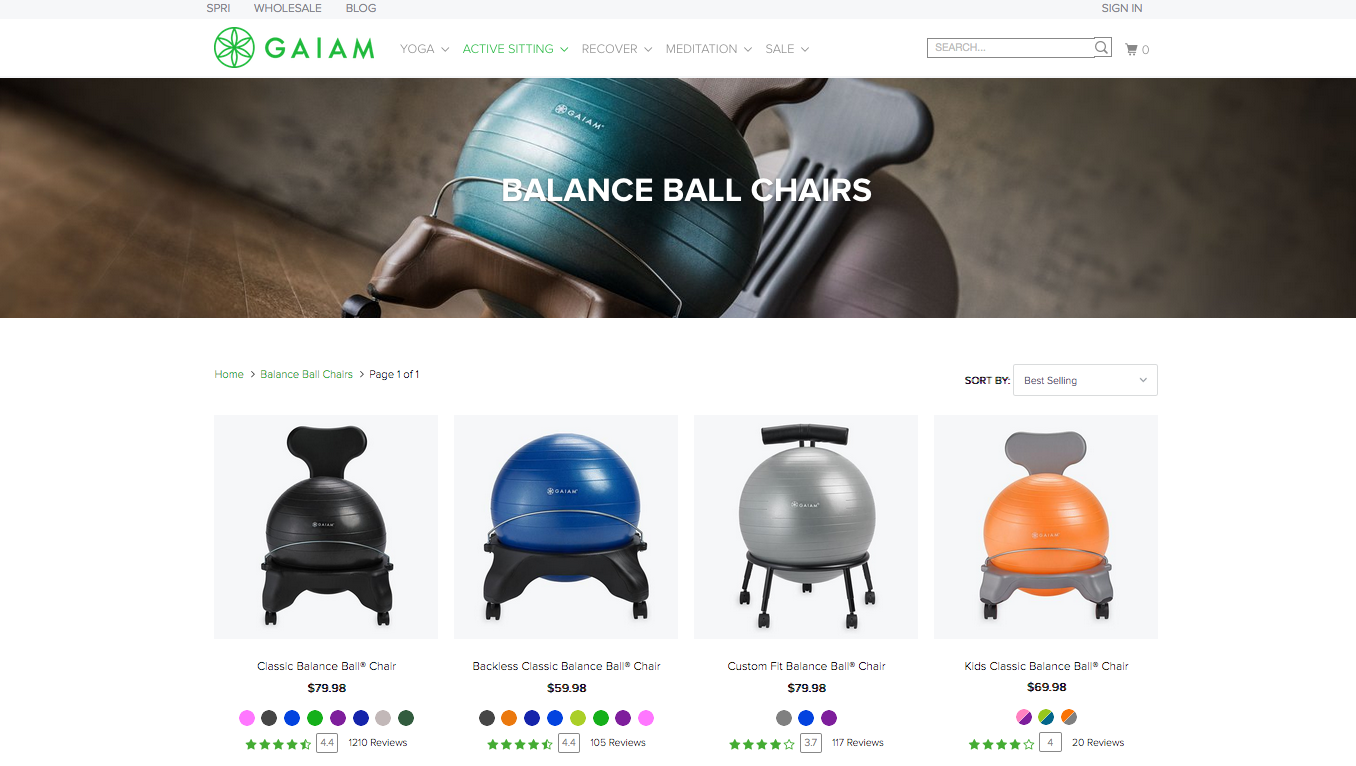Expand the Active Sitting menu
The image size is (1356, 766).
[x=515, y=49]
